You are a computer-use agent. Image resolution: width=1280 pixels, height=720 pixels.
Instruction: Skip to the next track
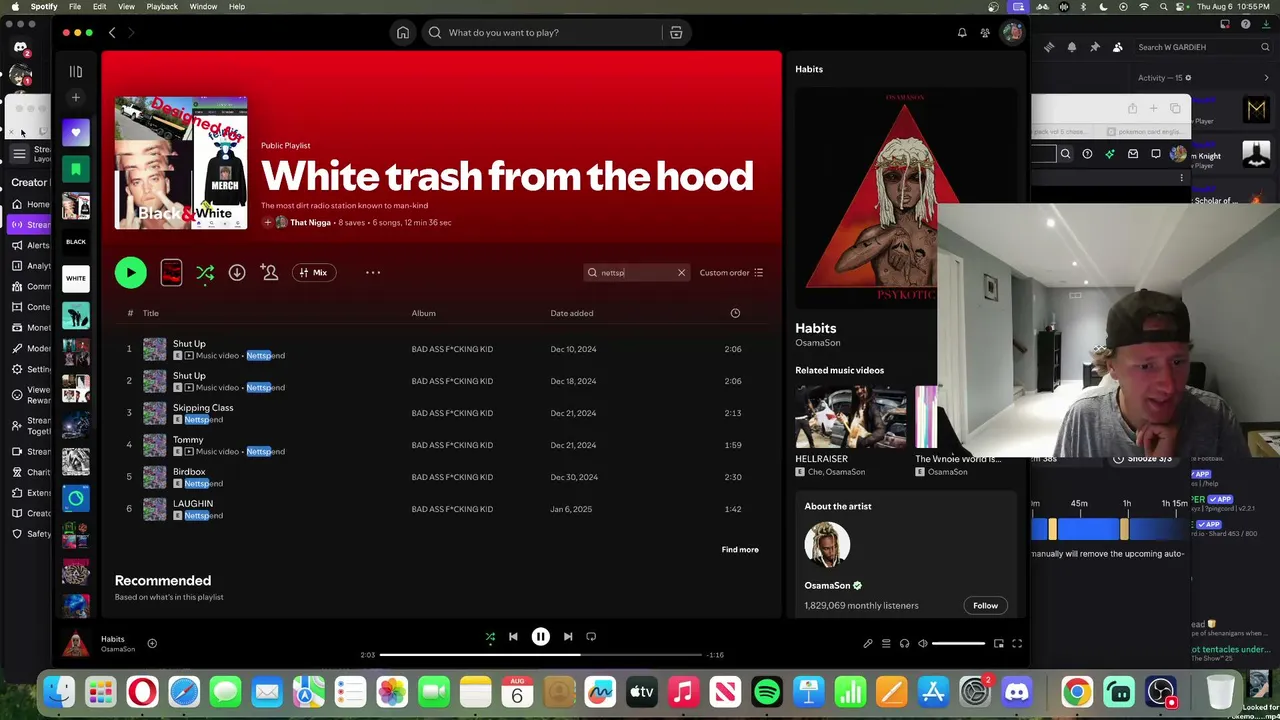coord(567,636)
